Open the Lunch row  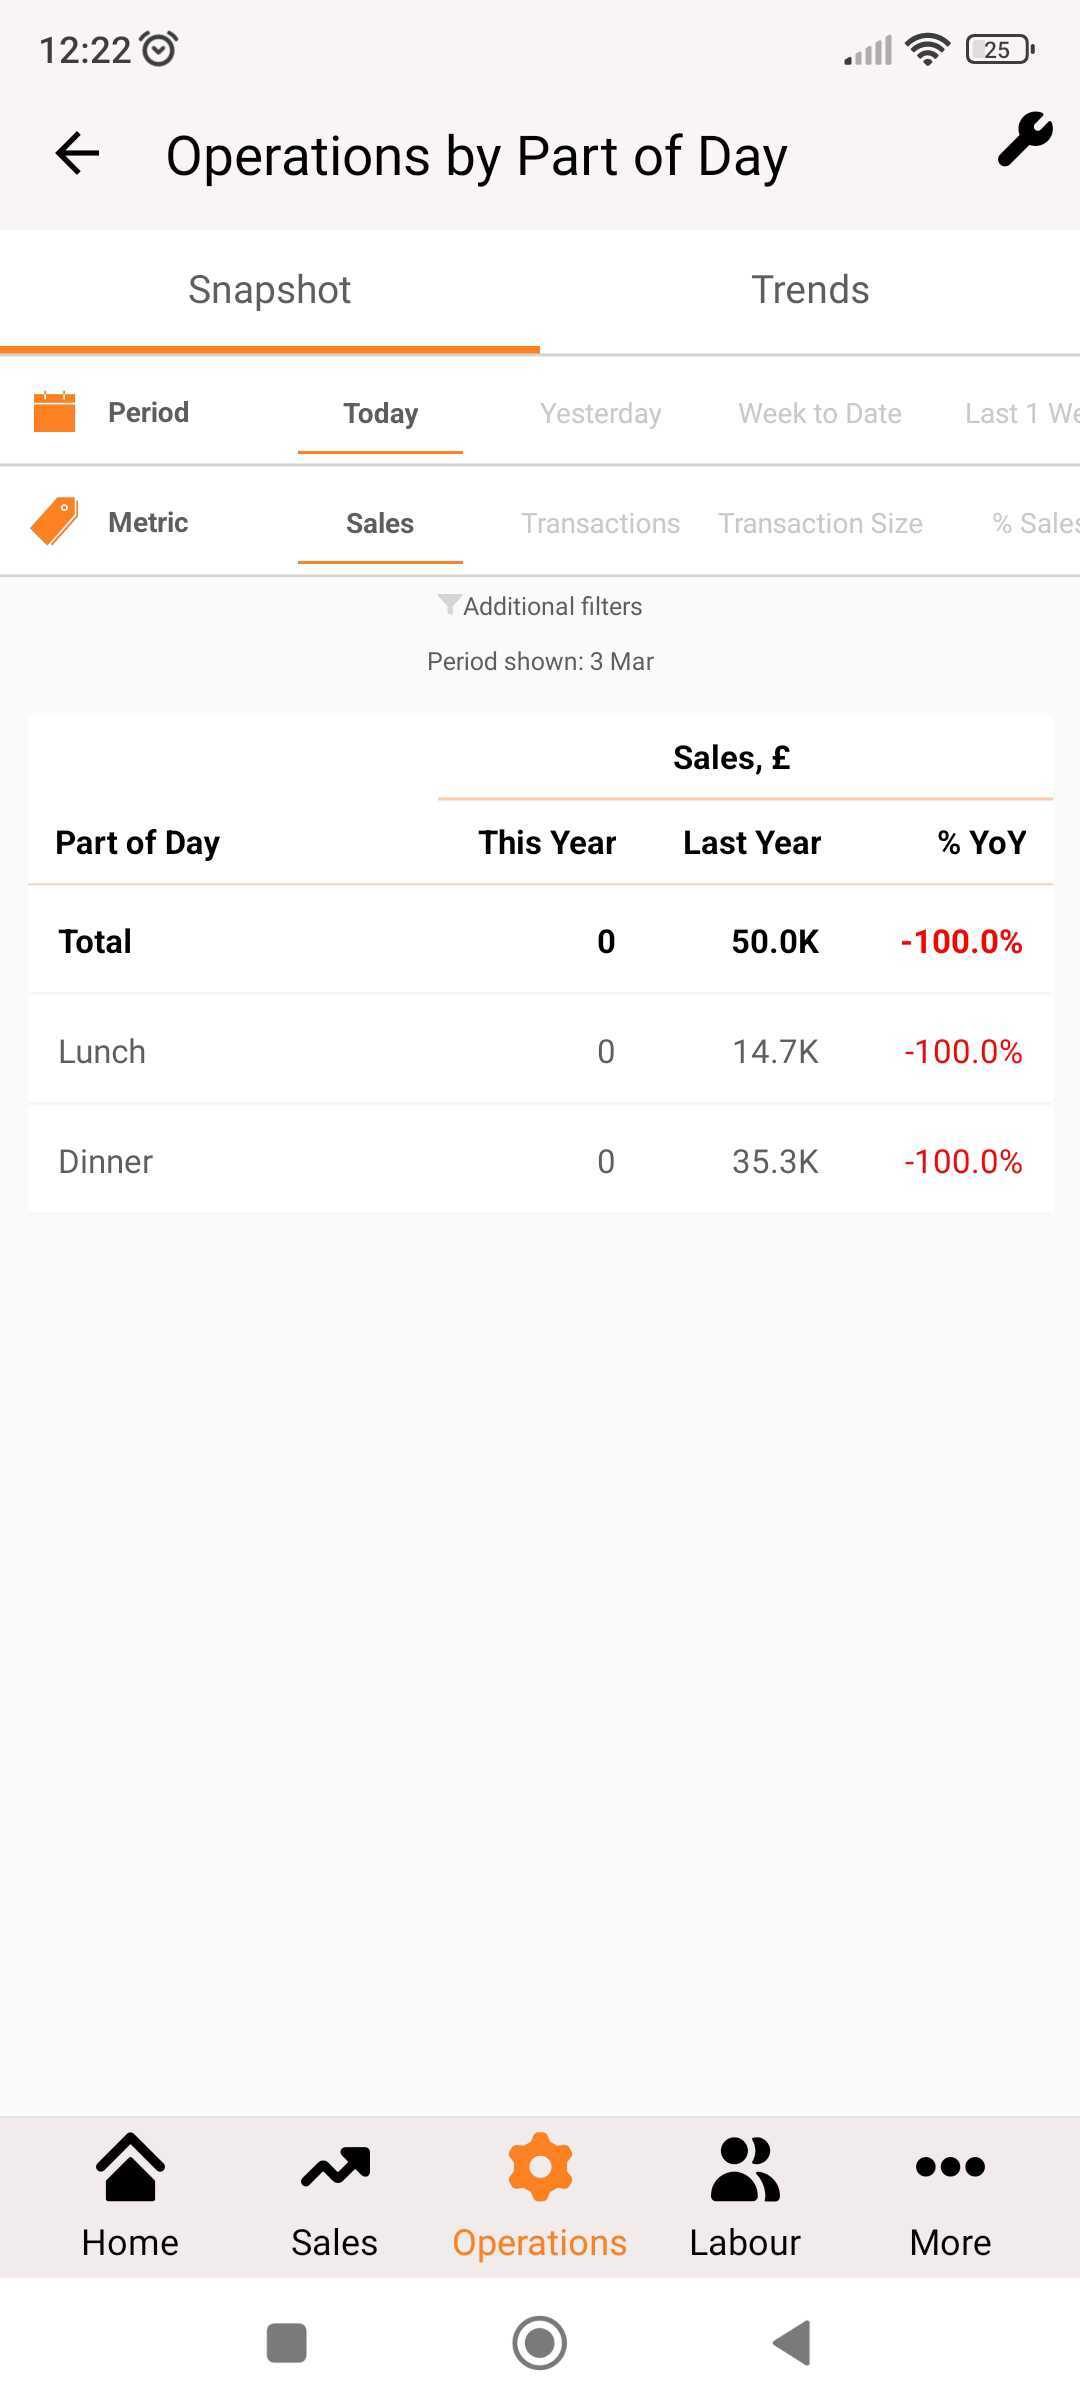click(540, 1051)
